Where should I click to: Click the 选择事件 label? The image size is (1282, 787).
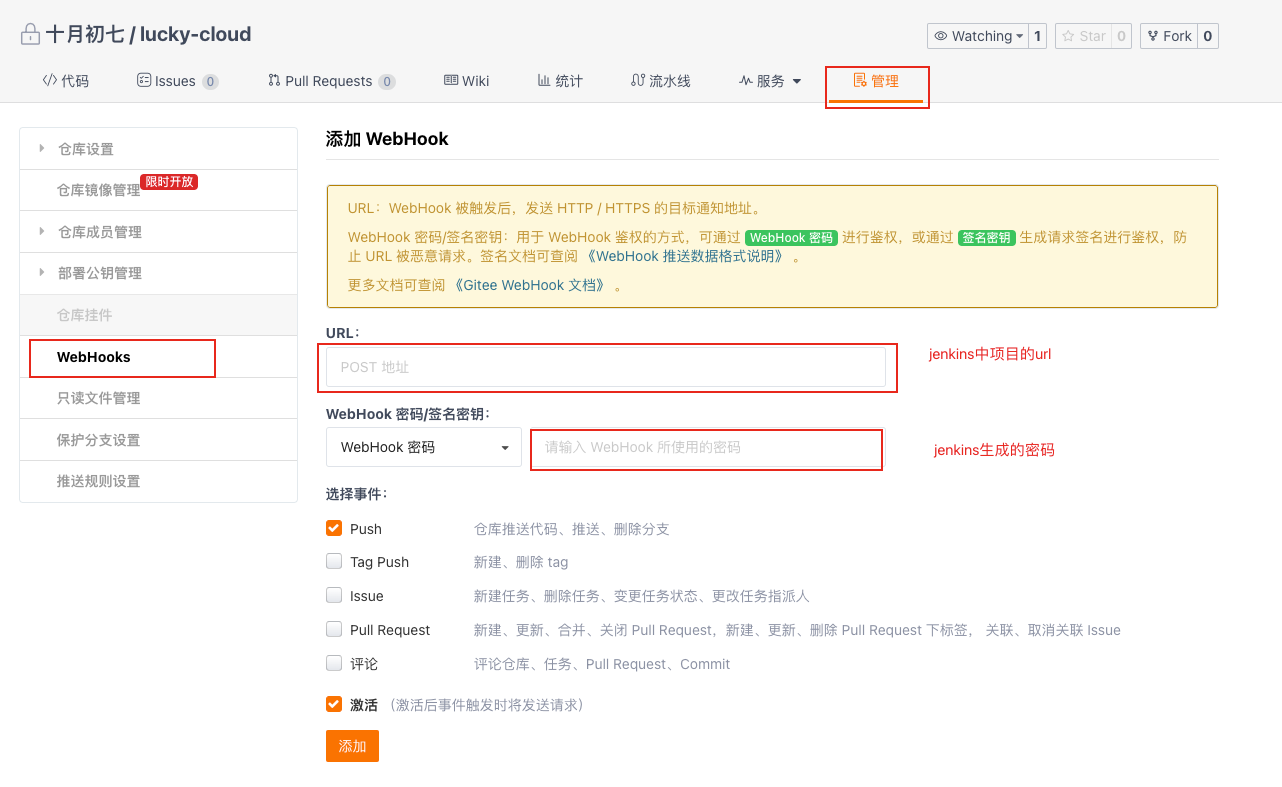click(357, 494)
